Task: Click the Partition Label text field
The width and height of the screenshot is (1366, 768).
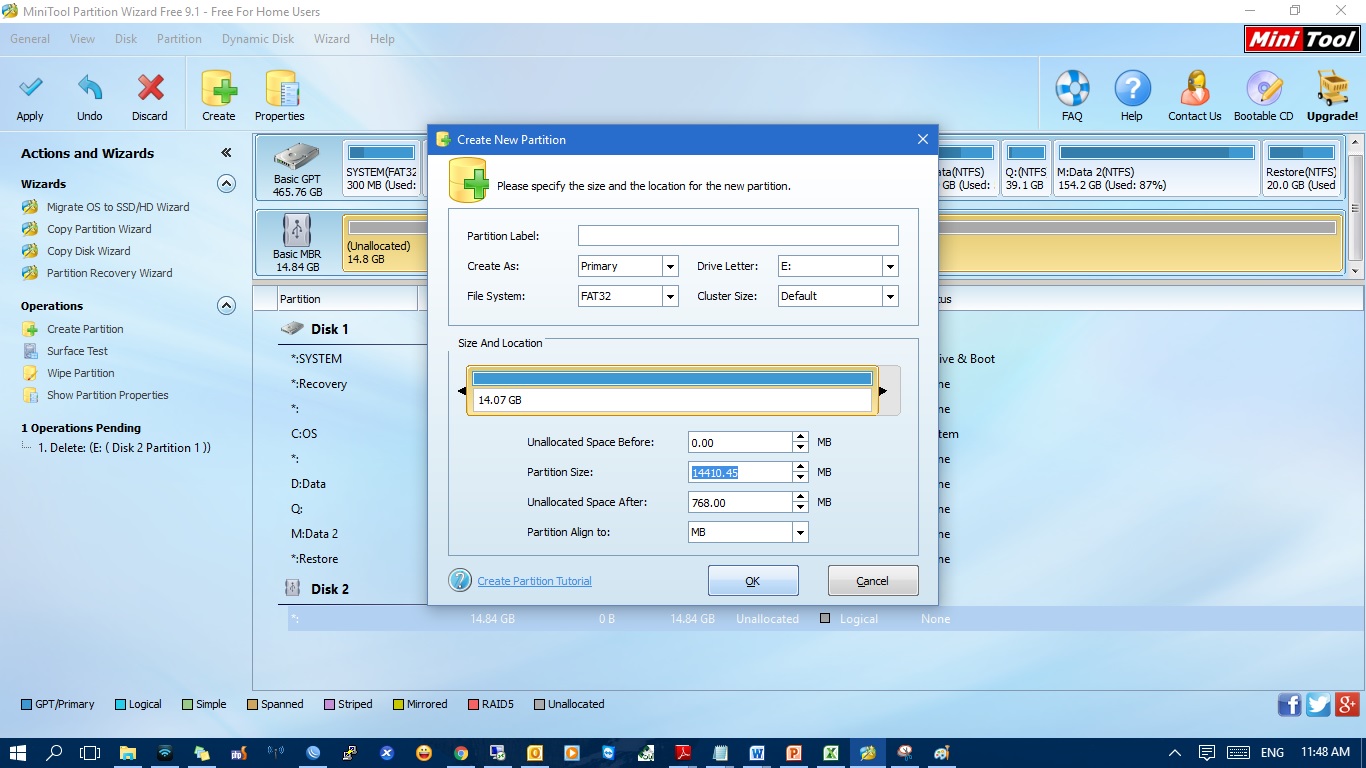Action: pyautogui.click(x=738, y=236)
